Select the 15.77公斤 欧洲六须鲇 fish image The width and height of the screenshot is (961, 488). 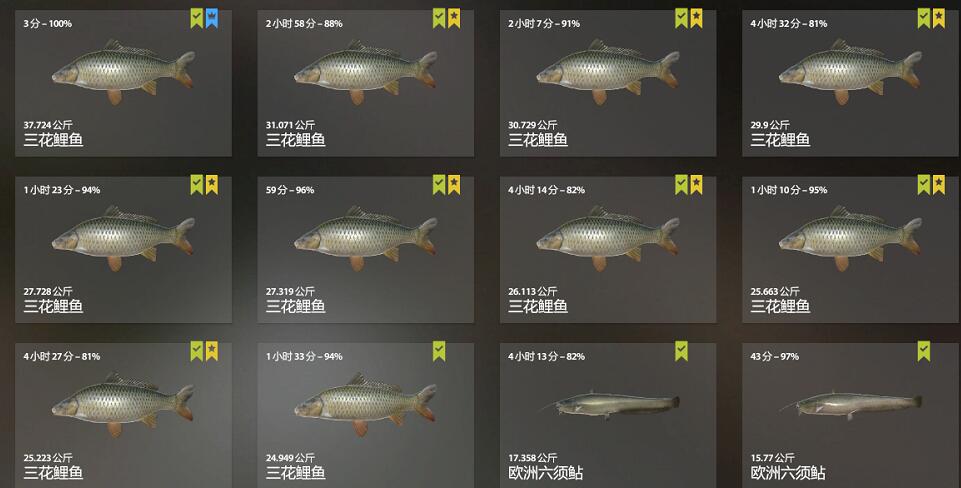click(x=852, y=404)
